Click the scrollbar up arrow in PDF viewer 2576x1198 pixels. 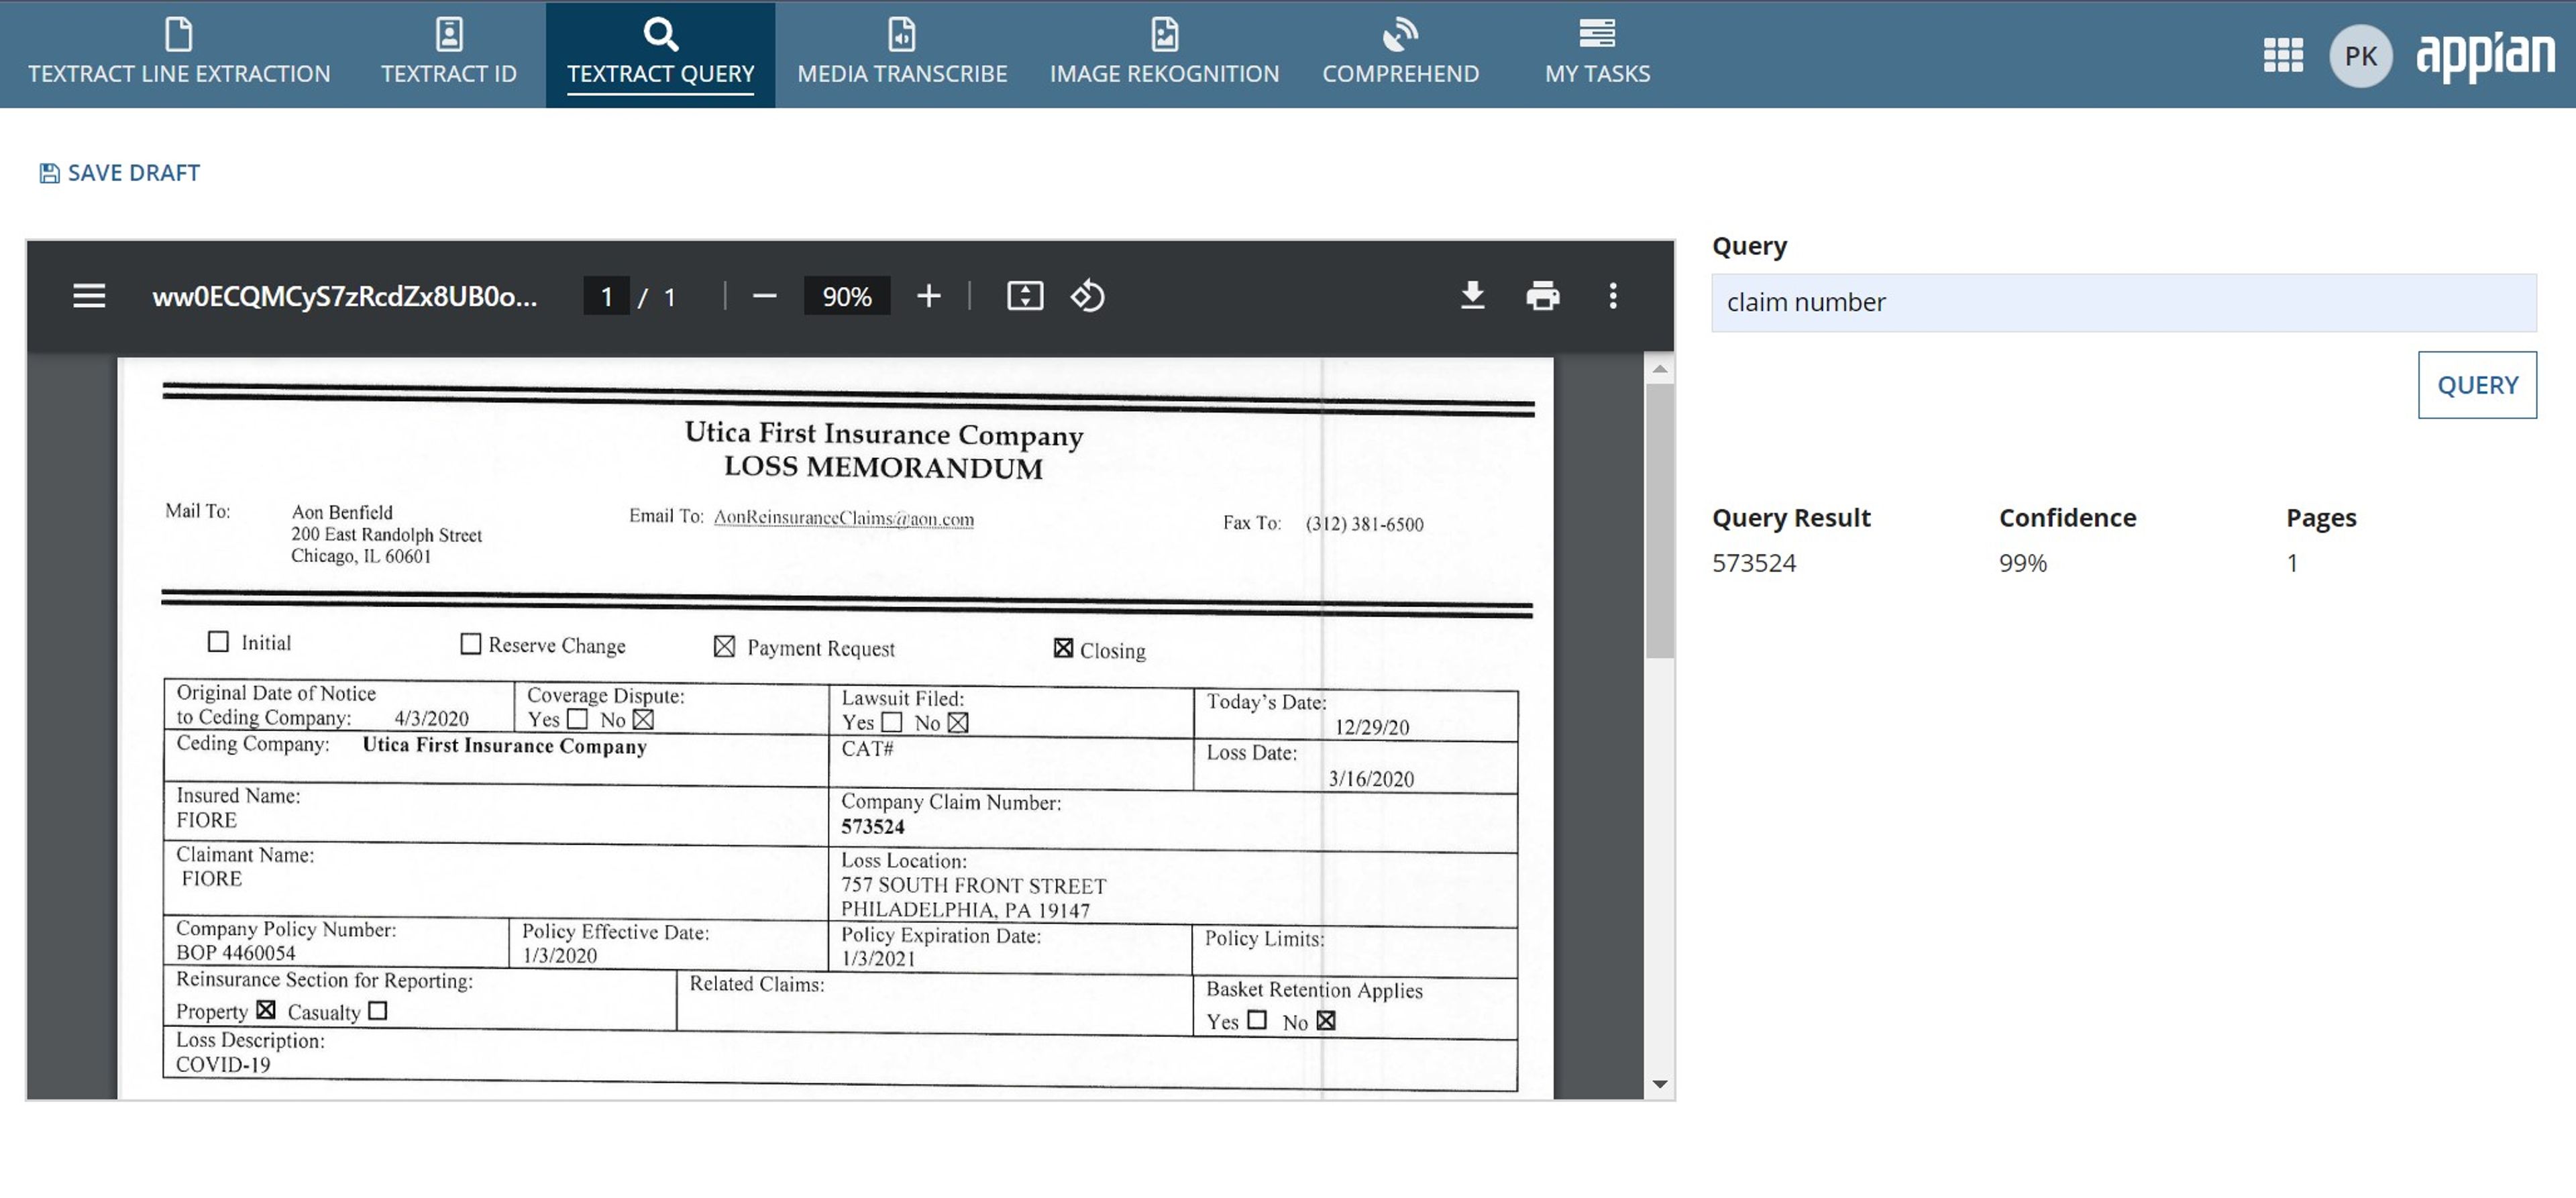(x=1659, y=369)
